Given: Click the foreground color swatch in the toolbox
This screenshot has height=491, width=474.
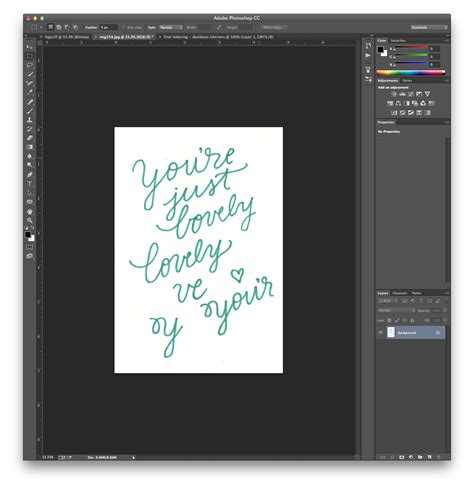Looking at the screenshot, I should (x=28, y=235).
